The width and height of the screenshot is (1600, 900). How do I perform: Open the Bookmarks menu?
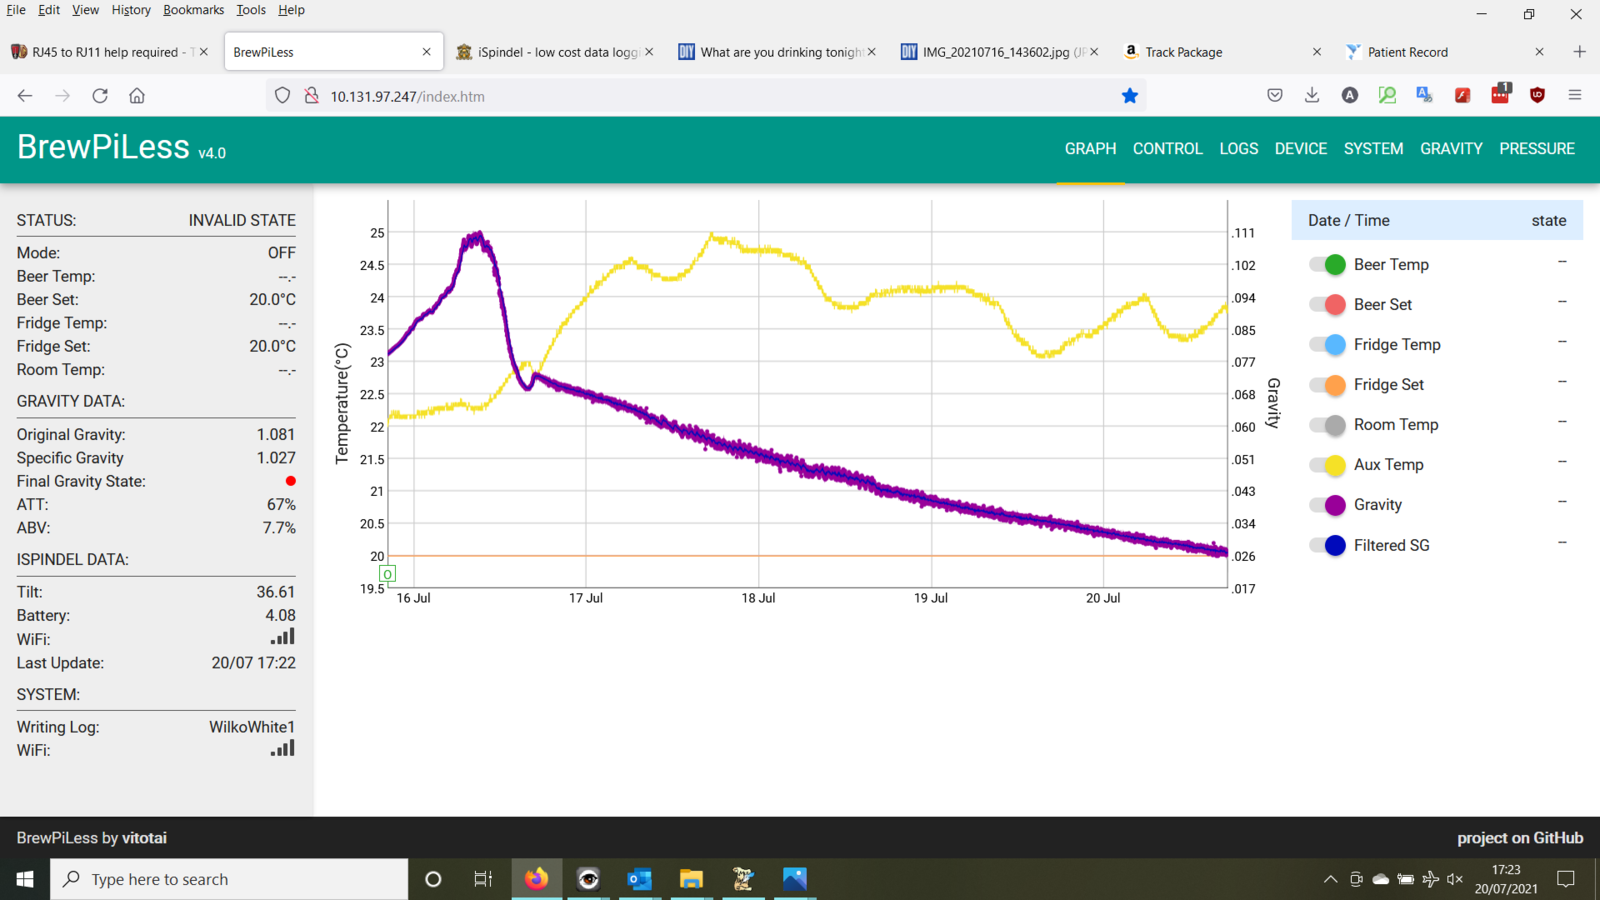point(193,10)
